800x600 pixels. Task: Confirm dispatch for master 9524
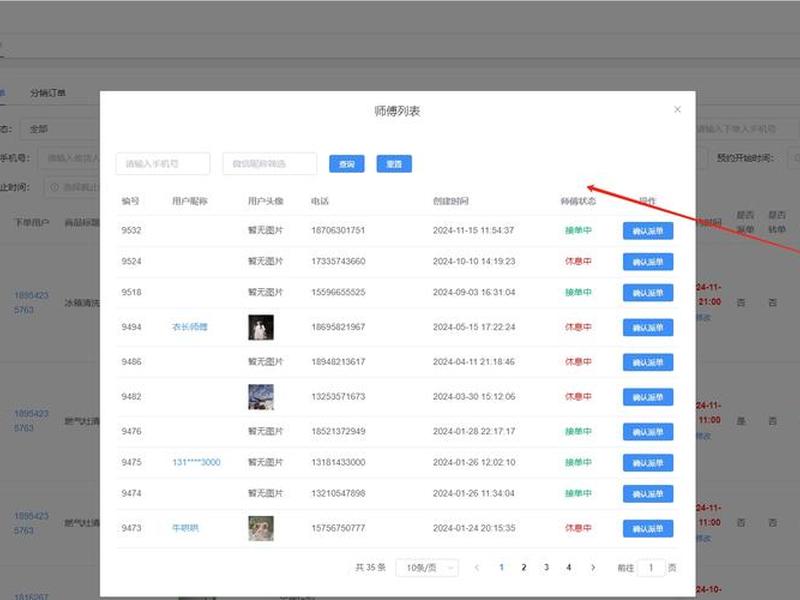647,262
